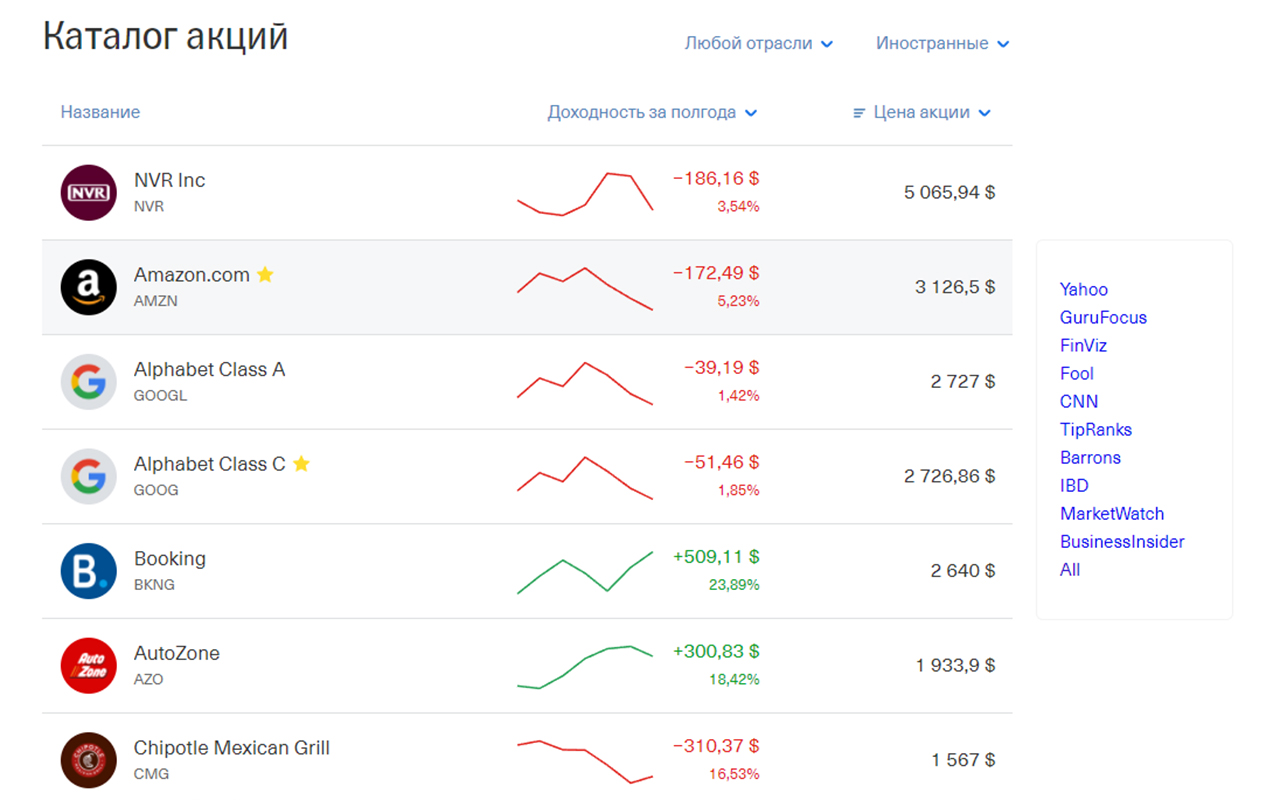Click the Название column header
This screenshot has width=1280, height=800.
[100, 112]
